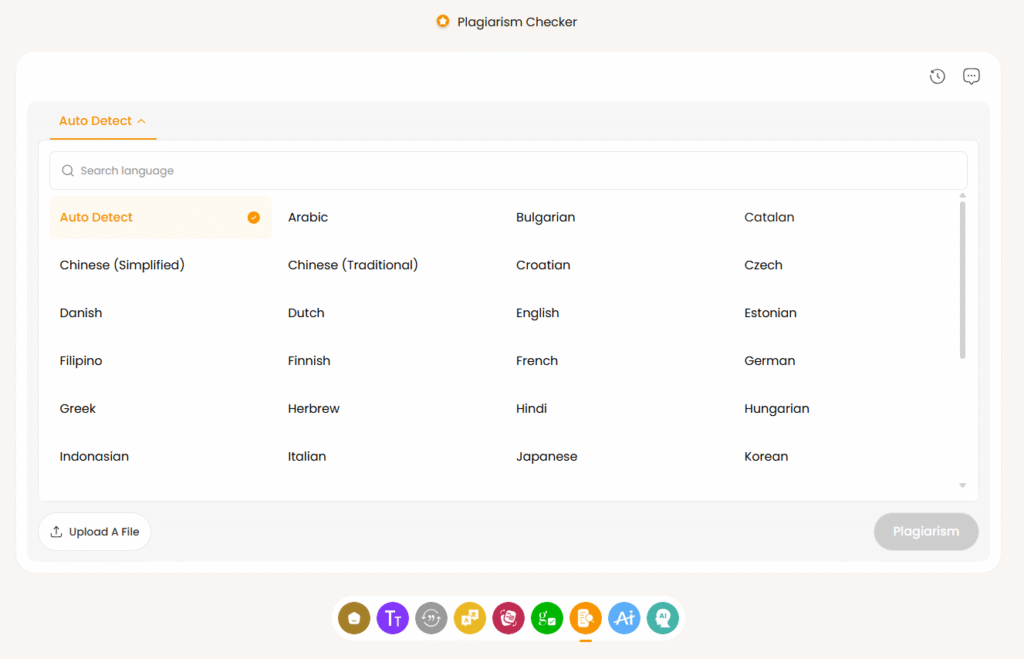Viewport: 1024px width, 659px height.
Task: Select Japanese in the language panel
Action: 546,456
